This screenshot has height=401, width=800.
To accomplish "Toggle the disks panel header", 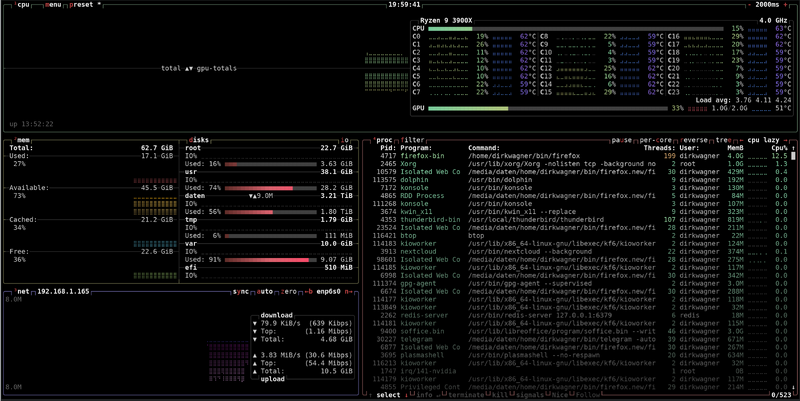I will click(x=198, y=140).
